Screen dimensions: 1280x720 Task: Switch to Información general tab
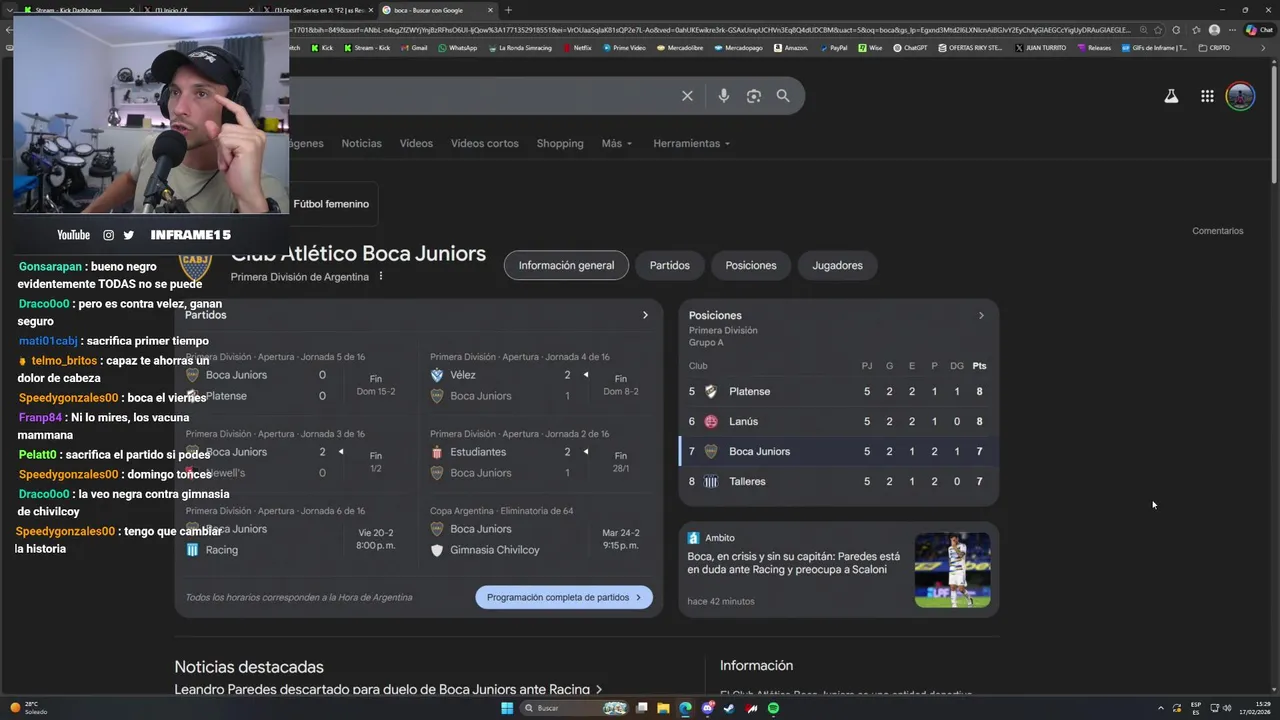566,265
